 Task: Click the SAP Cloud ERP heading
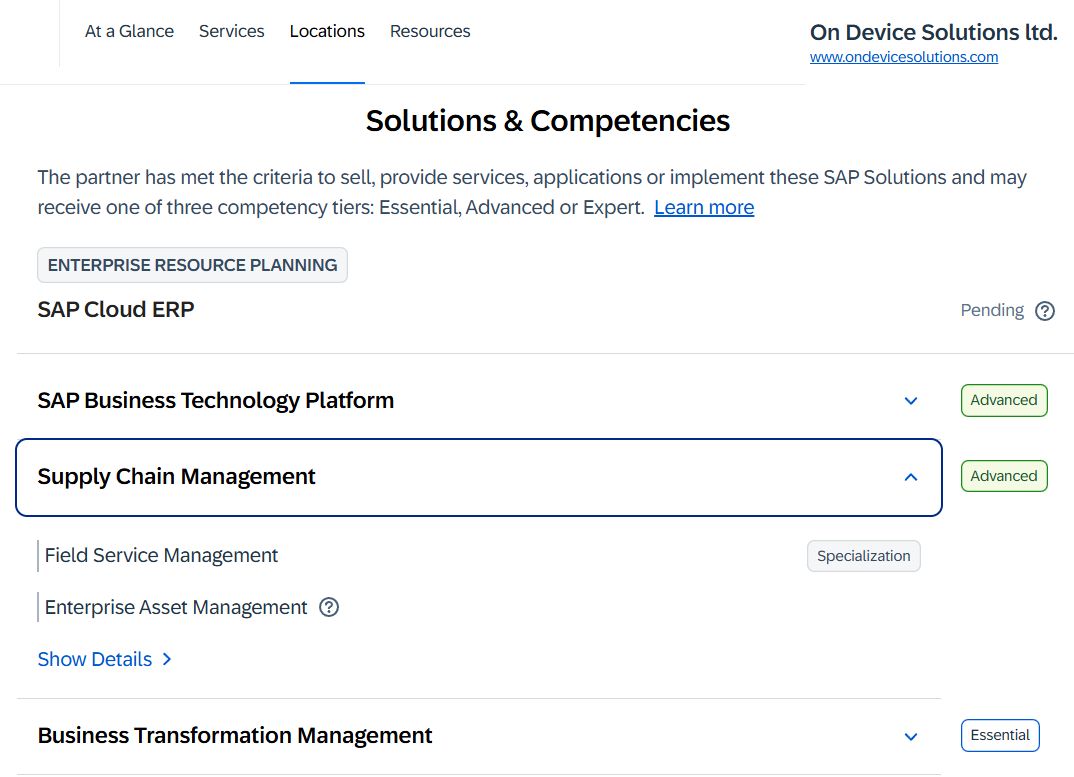point(115,310)
